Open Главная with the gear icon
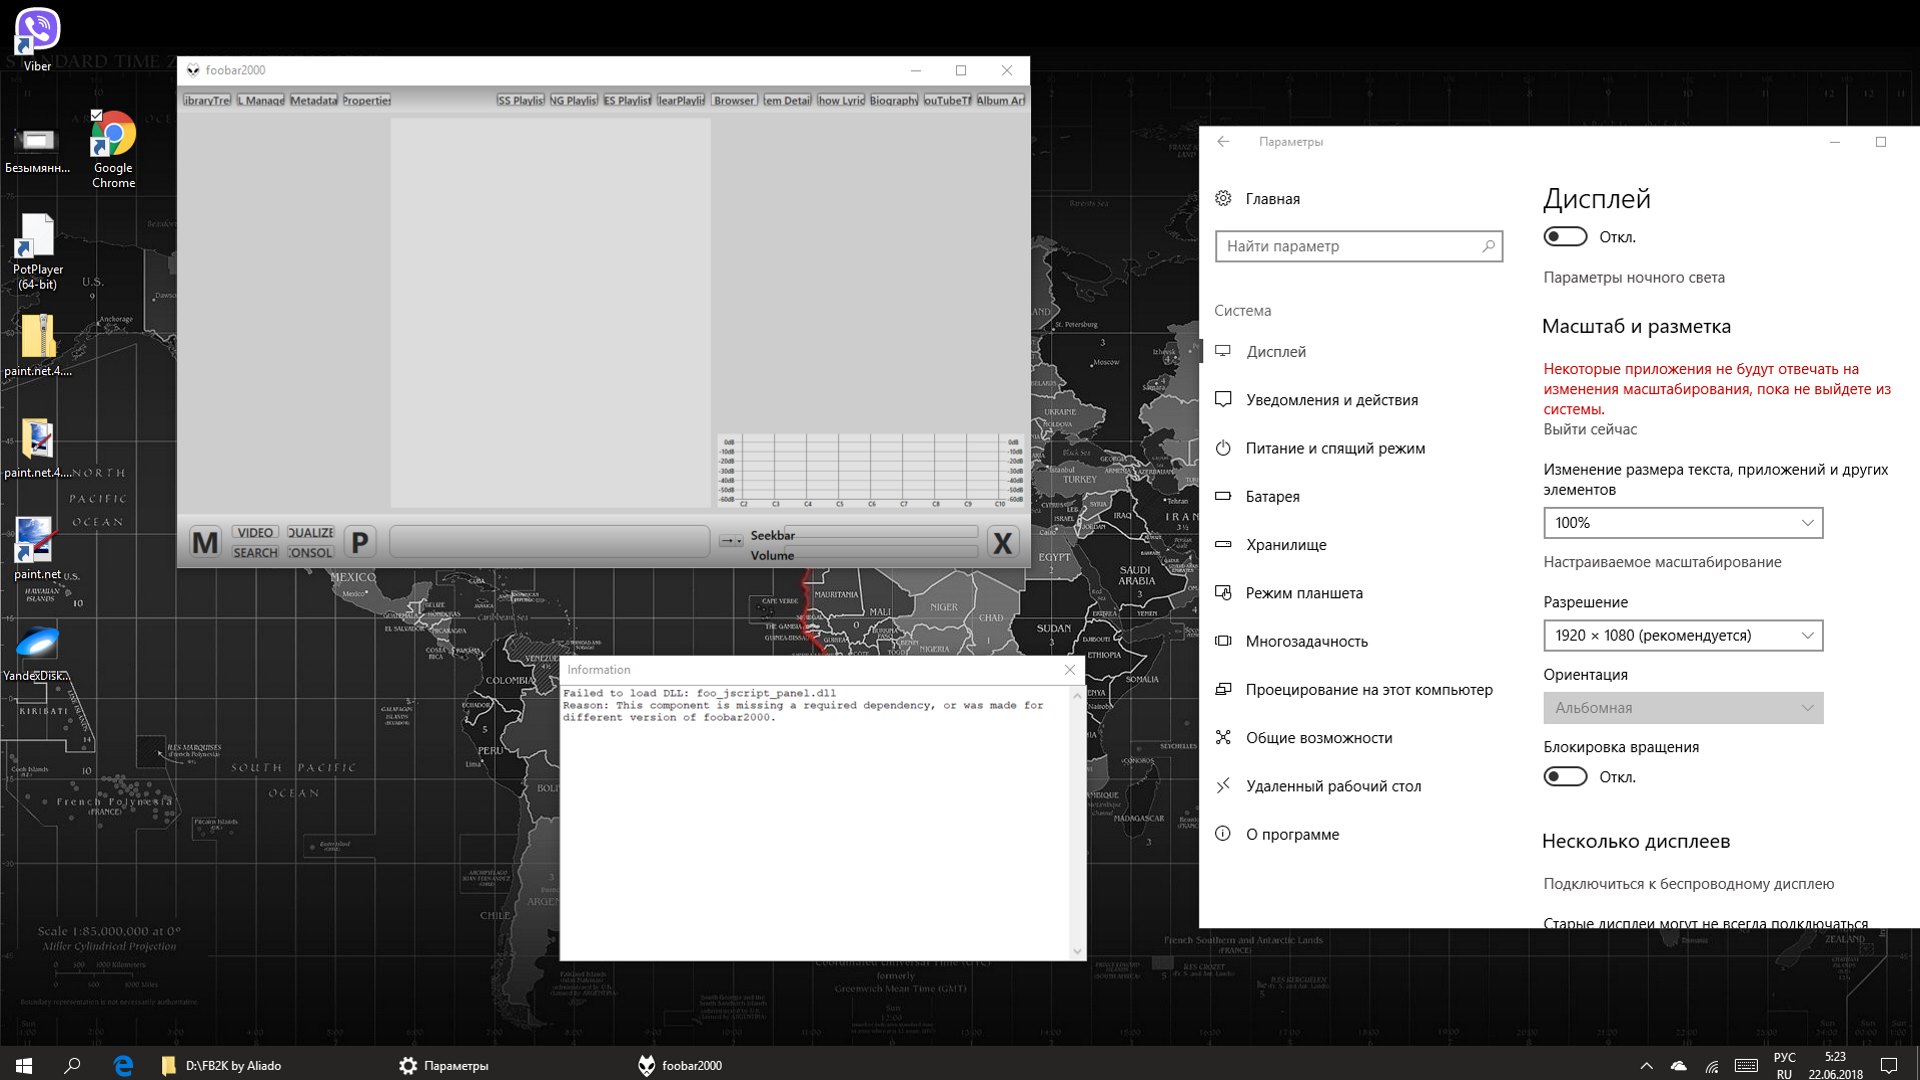This screenshot has height=1080, width=1920. click(1257, 199)
